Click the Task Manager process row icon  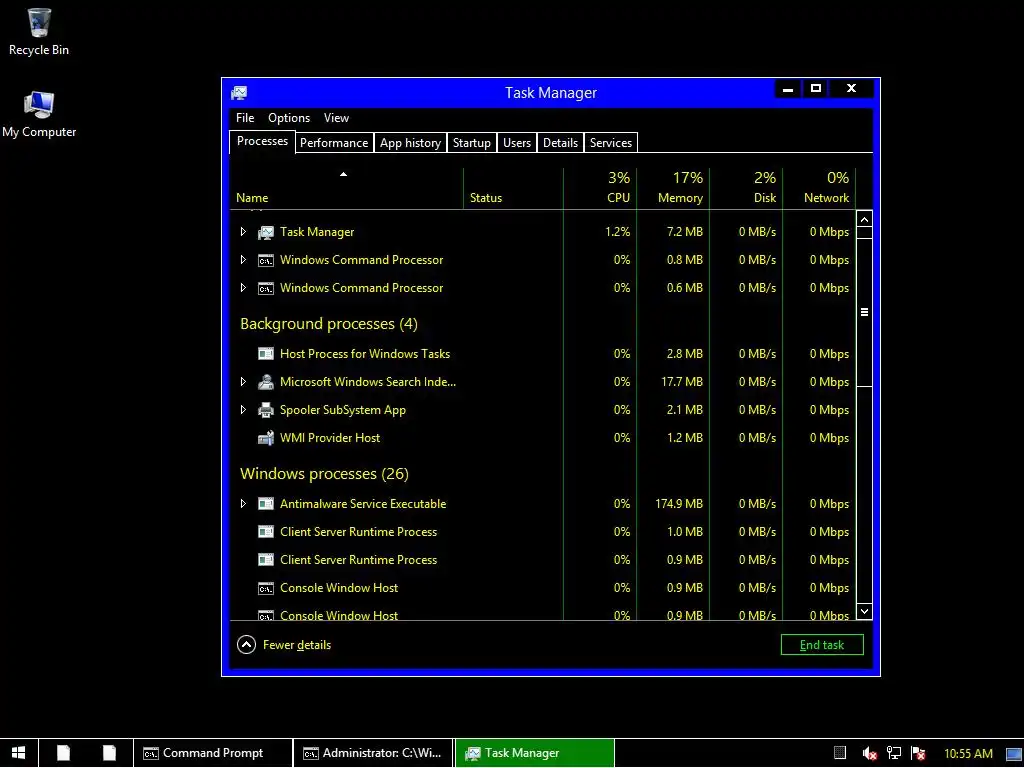(266, 232)
